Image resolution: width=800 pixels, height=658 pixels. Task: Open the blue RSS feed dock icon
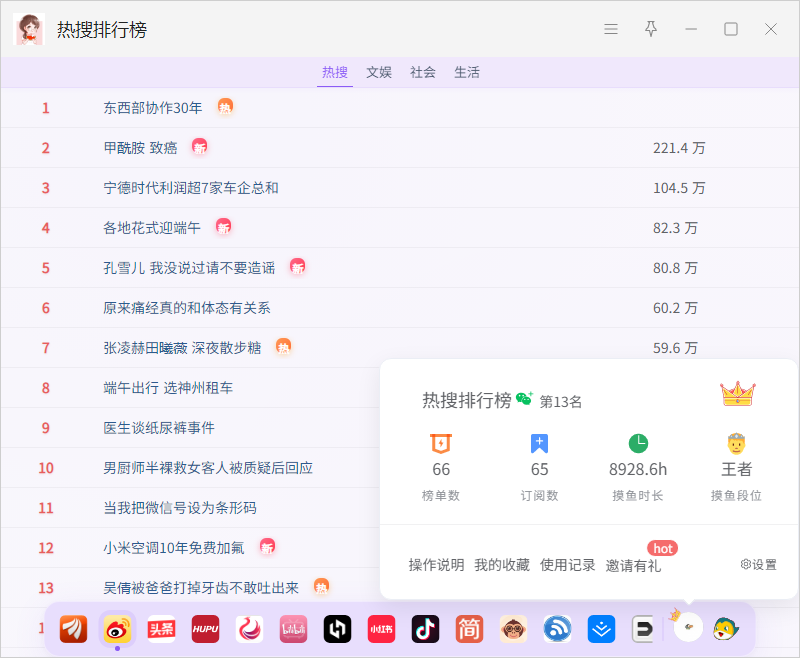tap(557, 629)
